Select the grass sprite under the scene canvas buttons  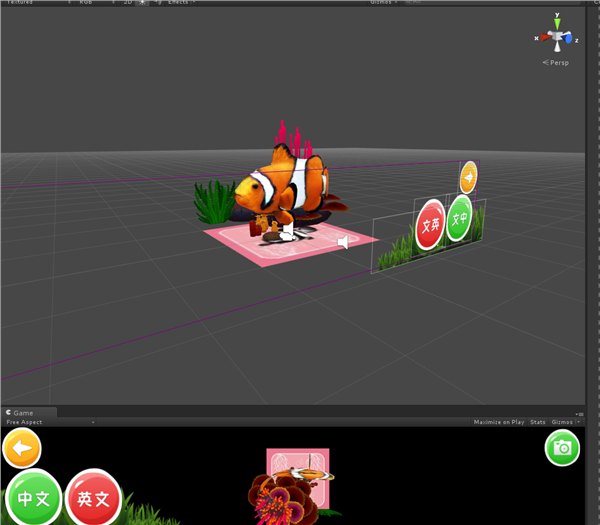pos(396,253)
